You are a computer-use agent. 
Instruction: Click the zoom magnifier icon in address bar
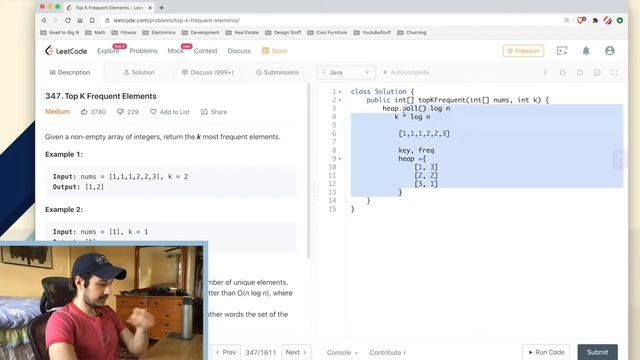point(567,20)
